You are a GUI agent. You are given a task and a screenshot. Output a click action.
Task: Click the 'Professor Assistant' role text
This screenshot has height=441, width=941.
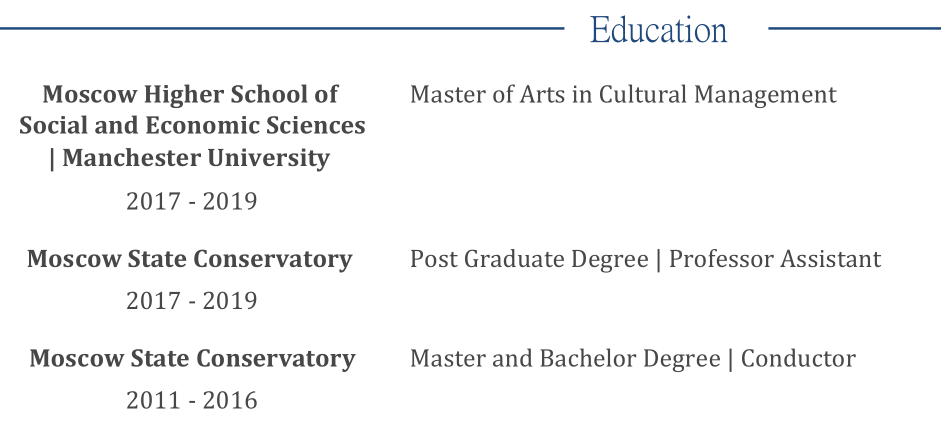775,259
